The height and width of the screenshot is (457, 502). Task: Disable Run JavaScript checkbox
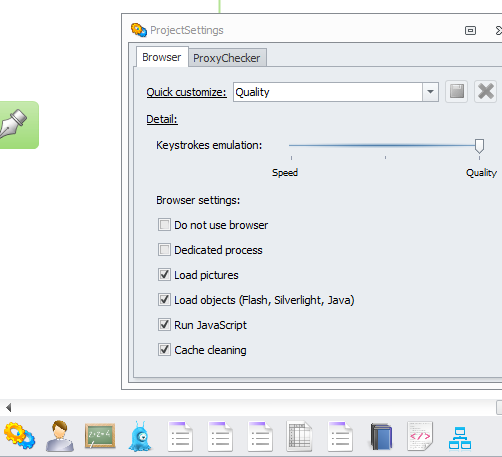(164, 325)
